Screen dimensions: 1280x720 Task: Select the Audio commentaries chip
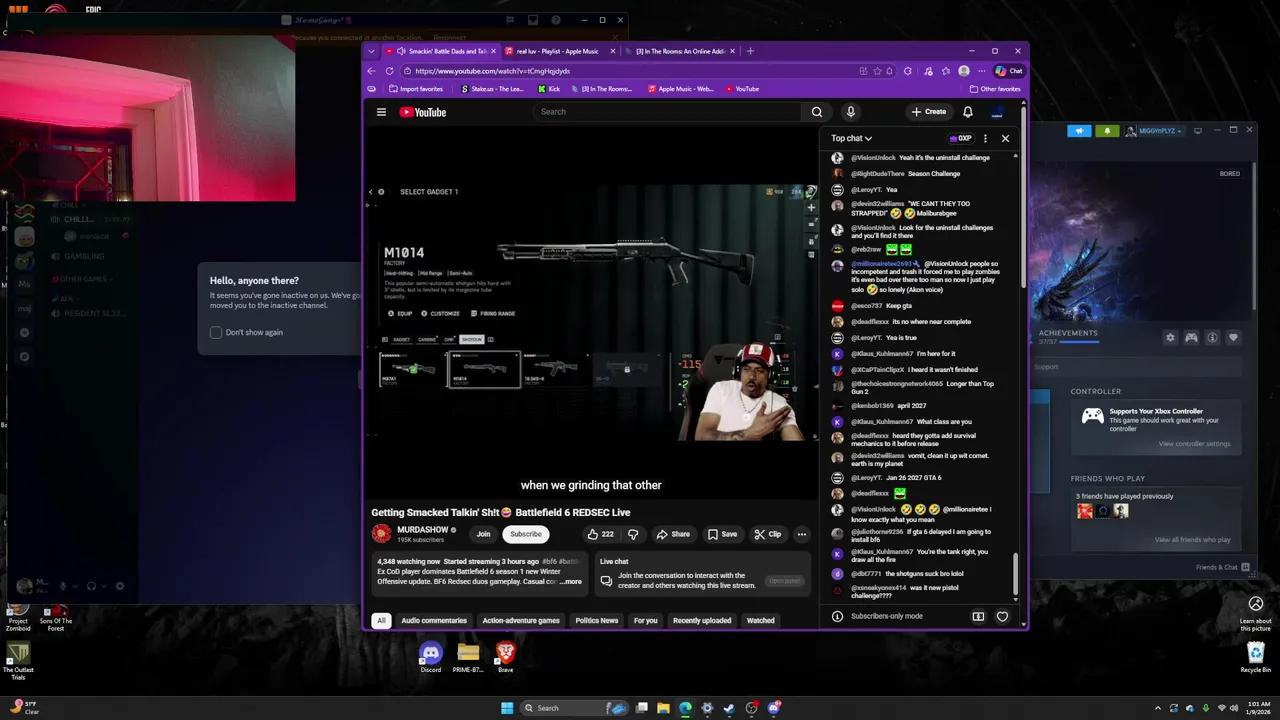tap(434, 620)
